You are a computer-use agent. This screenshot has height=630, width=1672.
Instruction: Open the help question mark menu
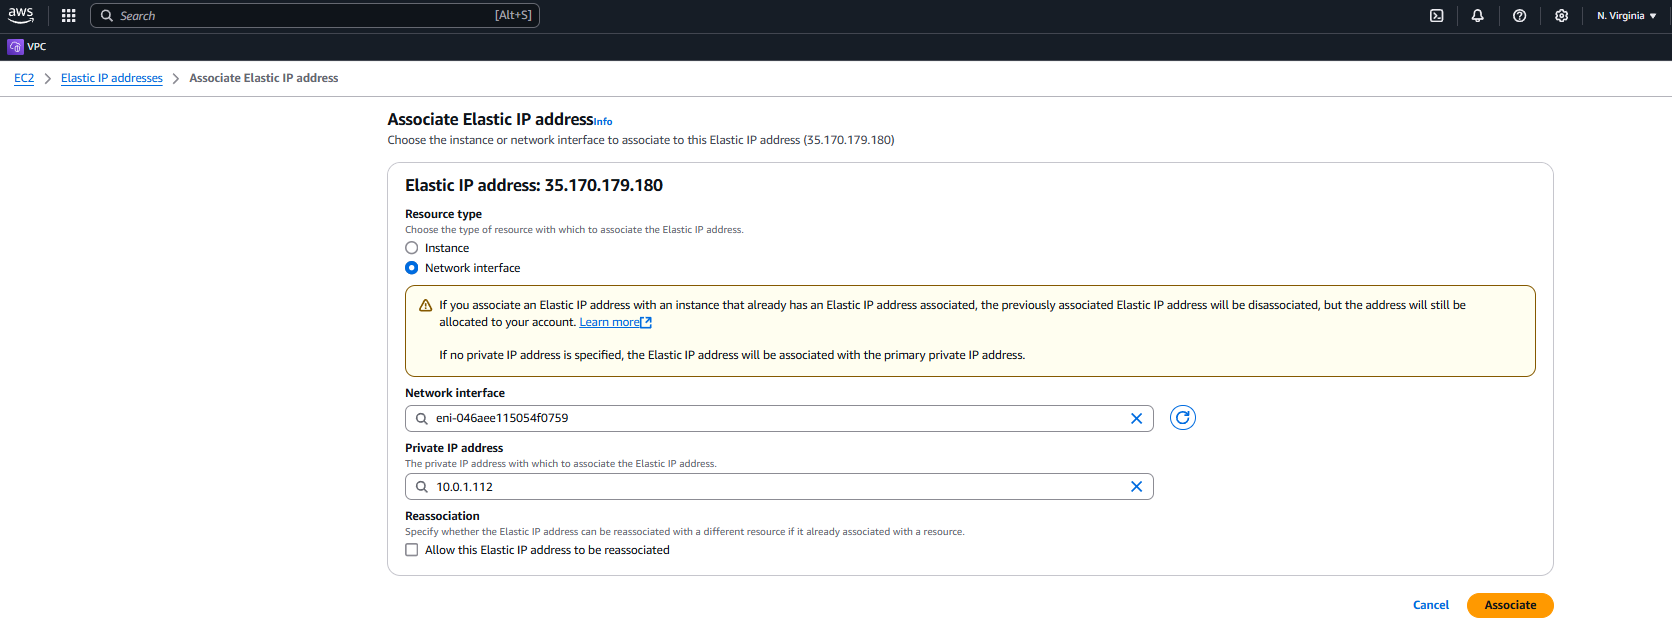pyautogui.click(x=1519, y=16)
